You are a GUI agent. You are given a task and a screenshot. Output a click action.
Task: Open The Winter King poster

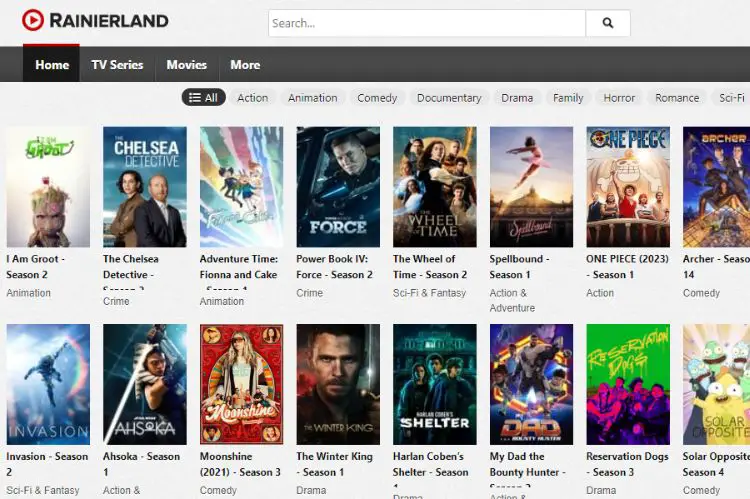coord(338,384)
